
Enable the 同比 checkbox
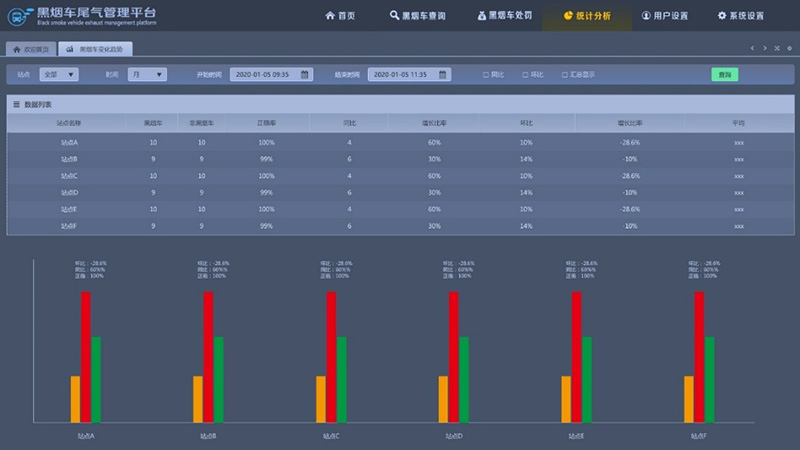pyautogui.click(x=486, y=75)
